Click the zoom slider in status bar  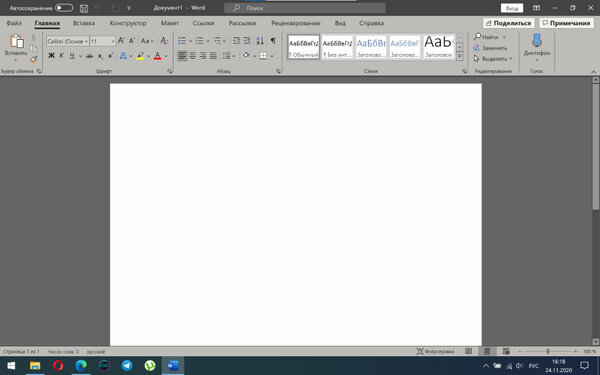[548, 351]
